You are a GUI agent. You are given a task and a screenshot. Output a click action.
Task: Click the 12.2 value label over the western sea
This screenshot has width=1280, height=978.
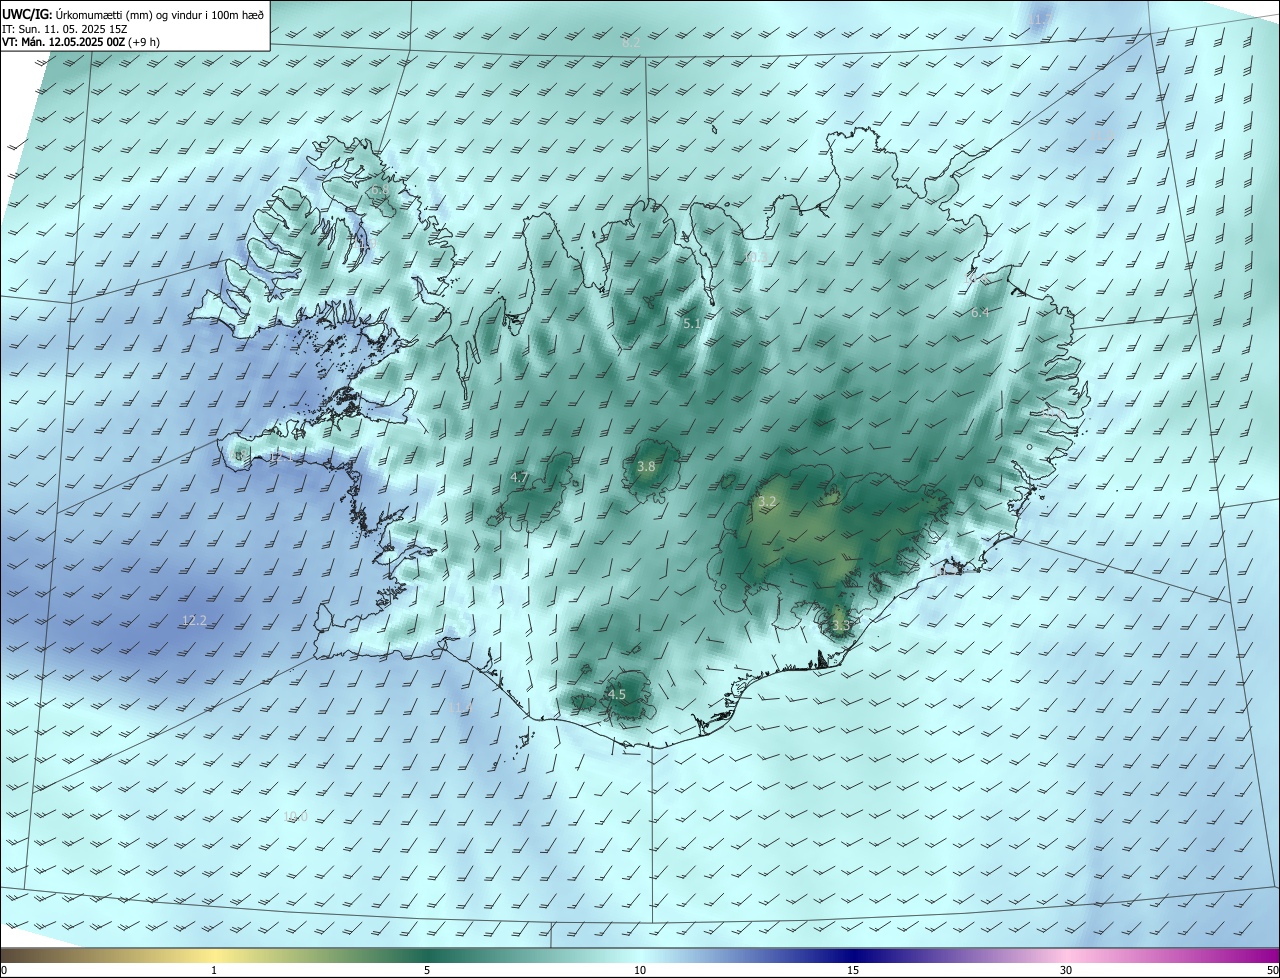tap(194, 620)
